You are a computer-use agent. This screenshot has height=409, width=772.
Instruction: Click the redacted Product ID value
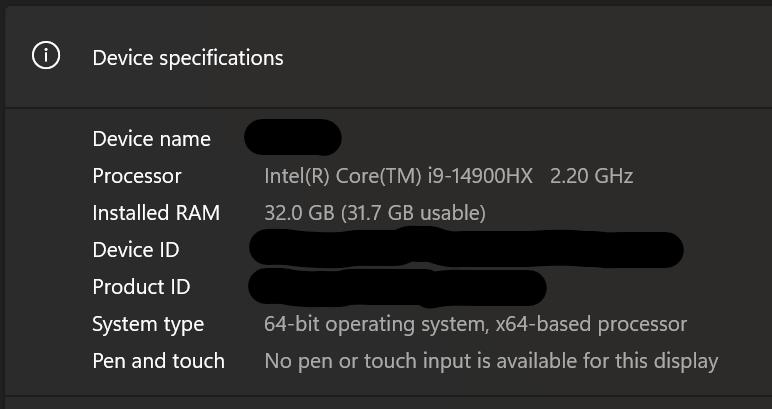click(397, 287)
